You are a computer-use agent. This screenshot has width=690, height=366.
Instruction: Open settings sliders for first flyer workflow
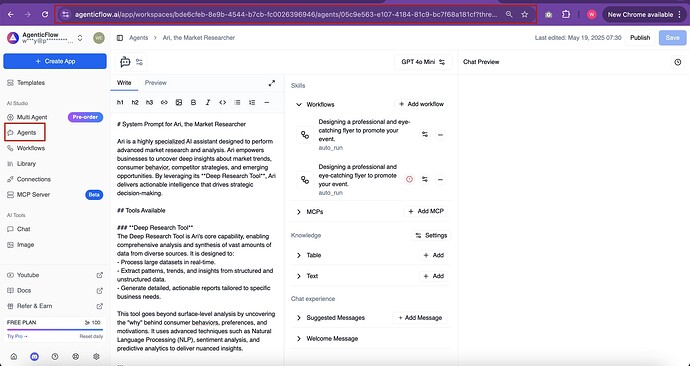point(425,135)
